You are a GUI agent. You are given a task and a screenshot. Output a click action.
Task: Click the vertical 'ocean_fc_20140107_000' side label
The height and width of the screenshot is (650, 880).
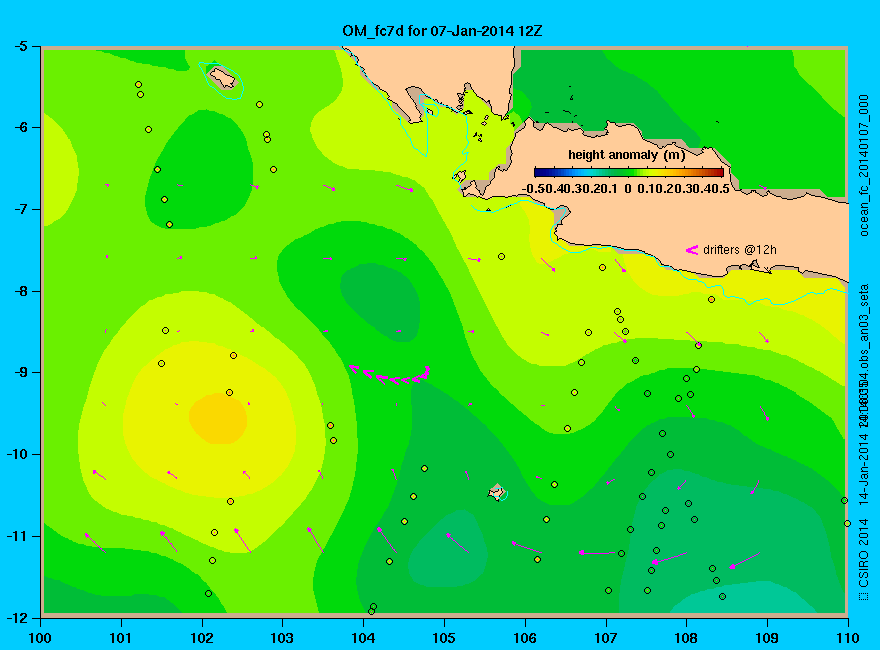(864, 166)
